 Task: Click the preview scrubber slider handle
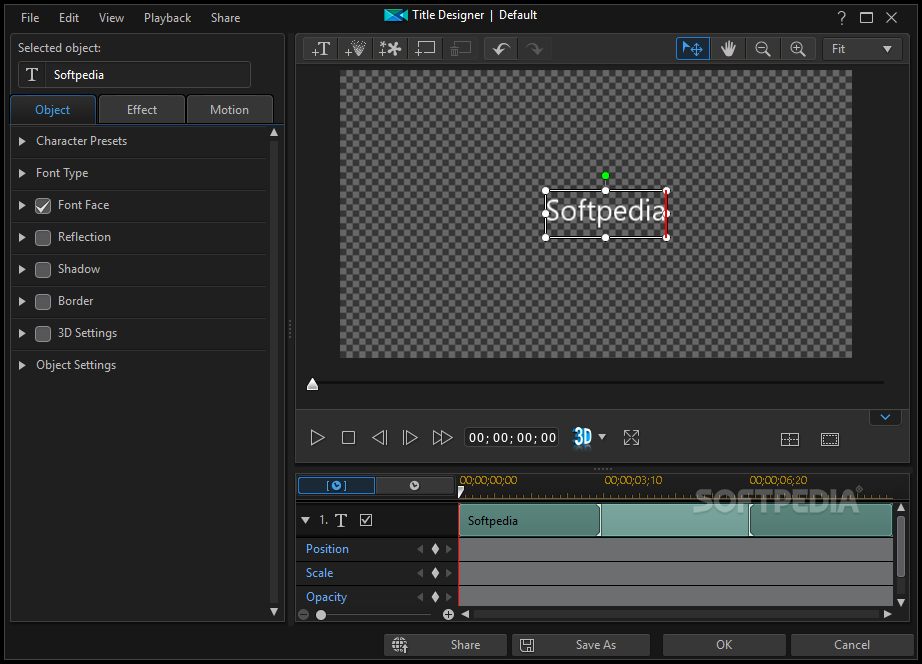pyautogui.click(x=312, y=384)
